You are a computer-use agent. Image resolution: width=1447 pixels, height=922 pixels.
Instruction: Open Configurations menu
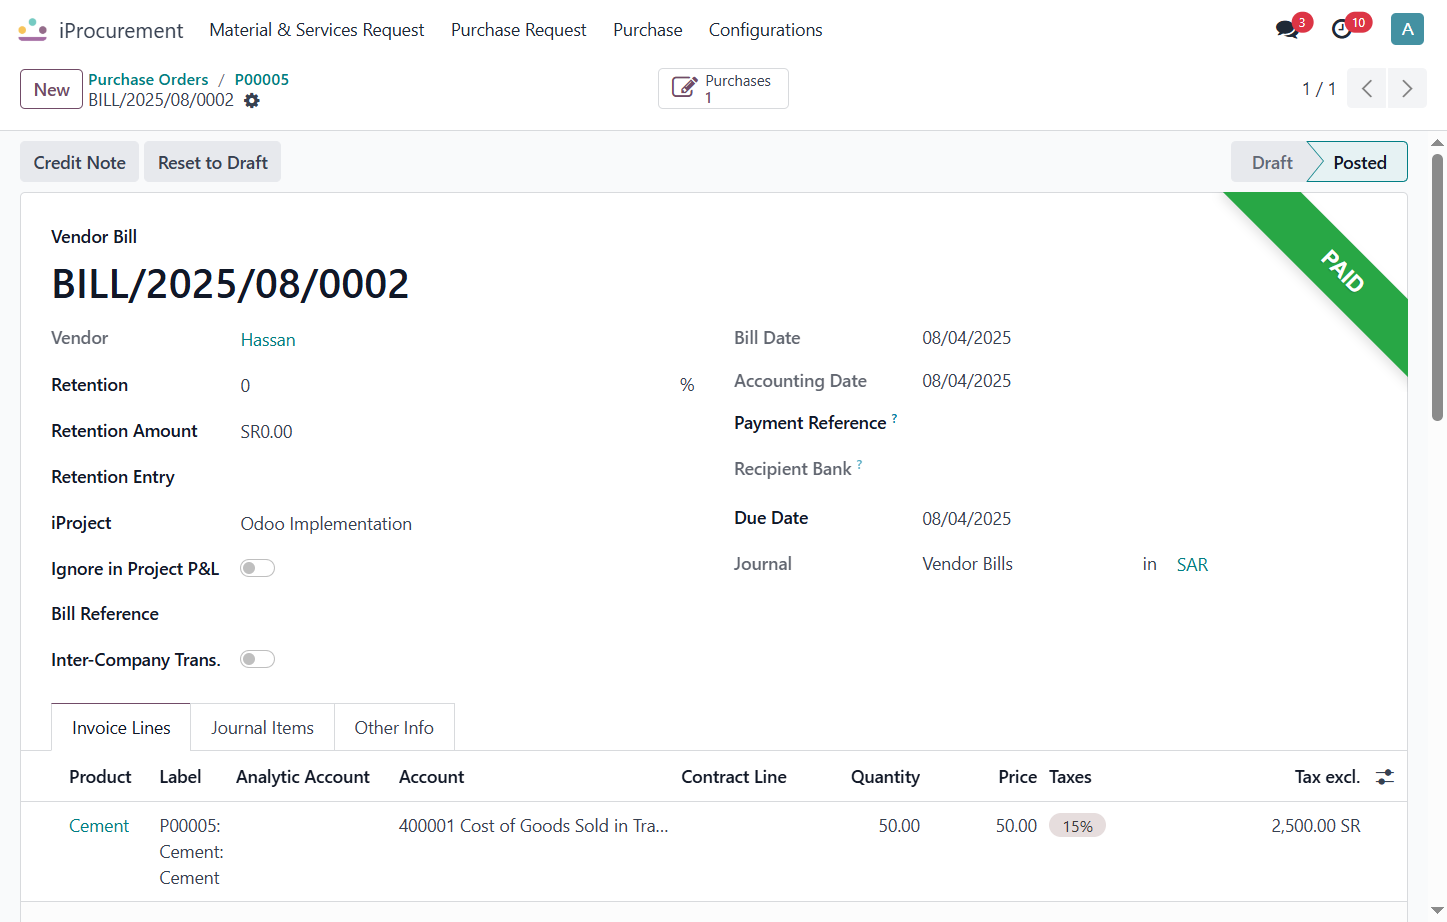pyautogui.click(x=766, y=30)
